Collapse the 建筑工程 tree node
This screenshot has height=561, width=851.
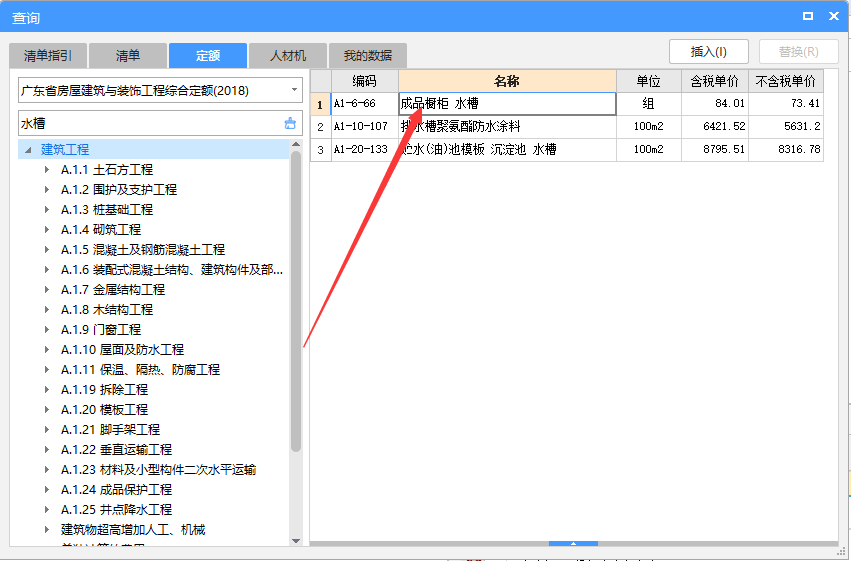click(28, 149)
